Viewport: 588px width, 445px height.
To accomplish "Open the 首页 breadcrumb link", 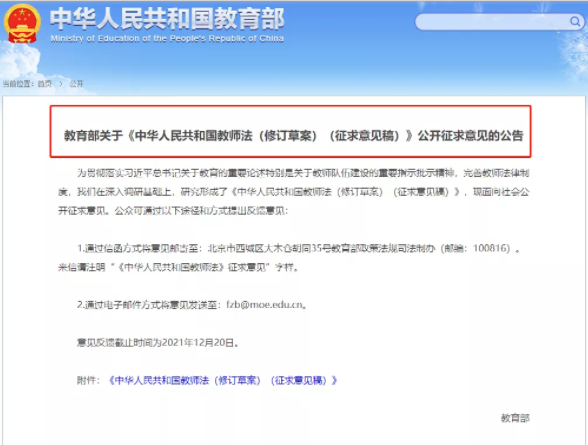I will [45, 84].
